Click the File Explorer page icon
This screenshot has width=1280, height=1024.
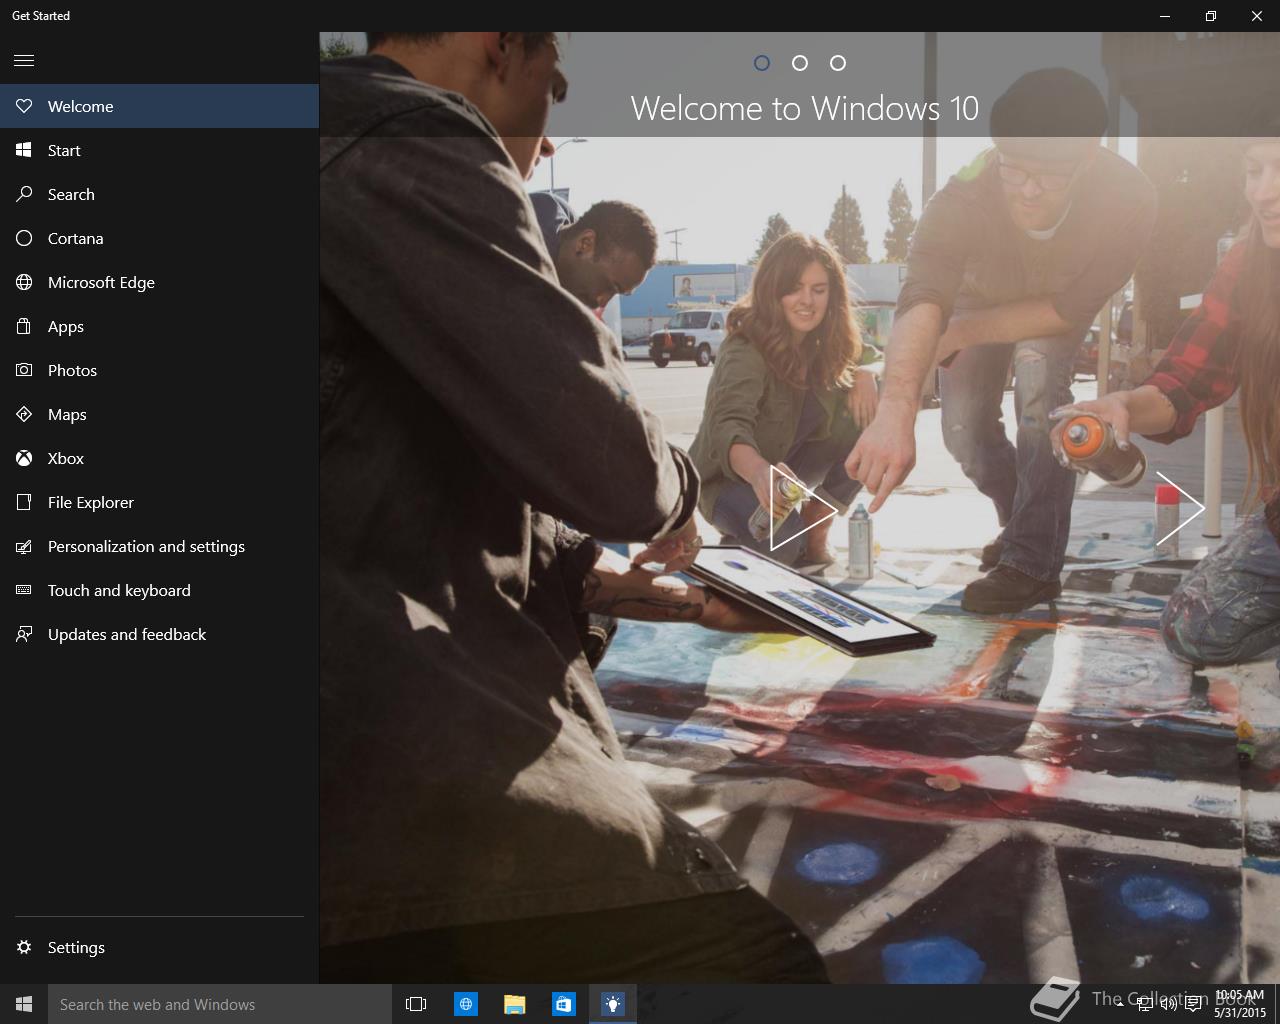(x=24, y=502)
